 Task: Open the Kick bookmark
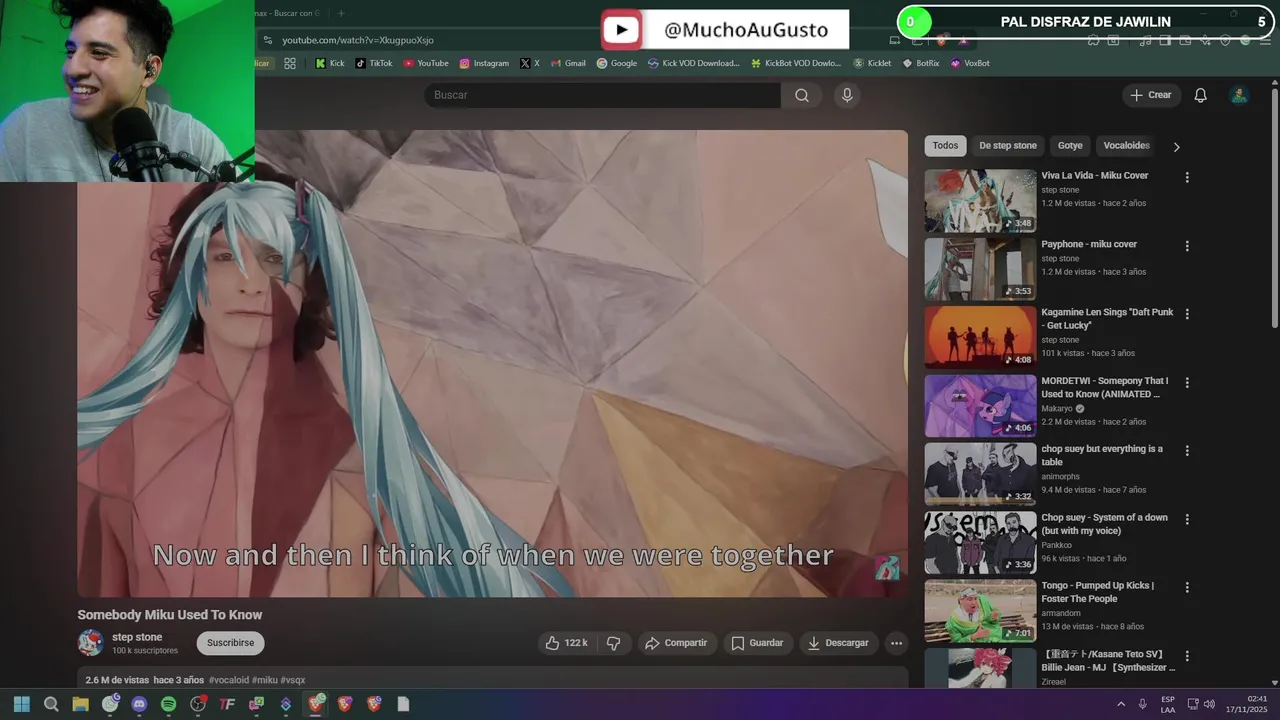pyautogui.click(x=329, y=63)
